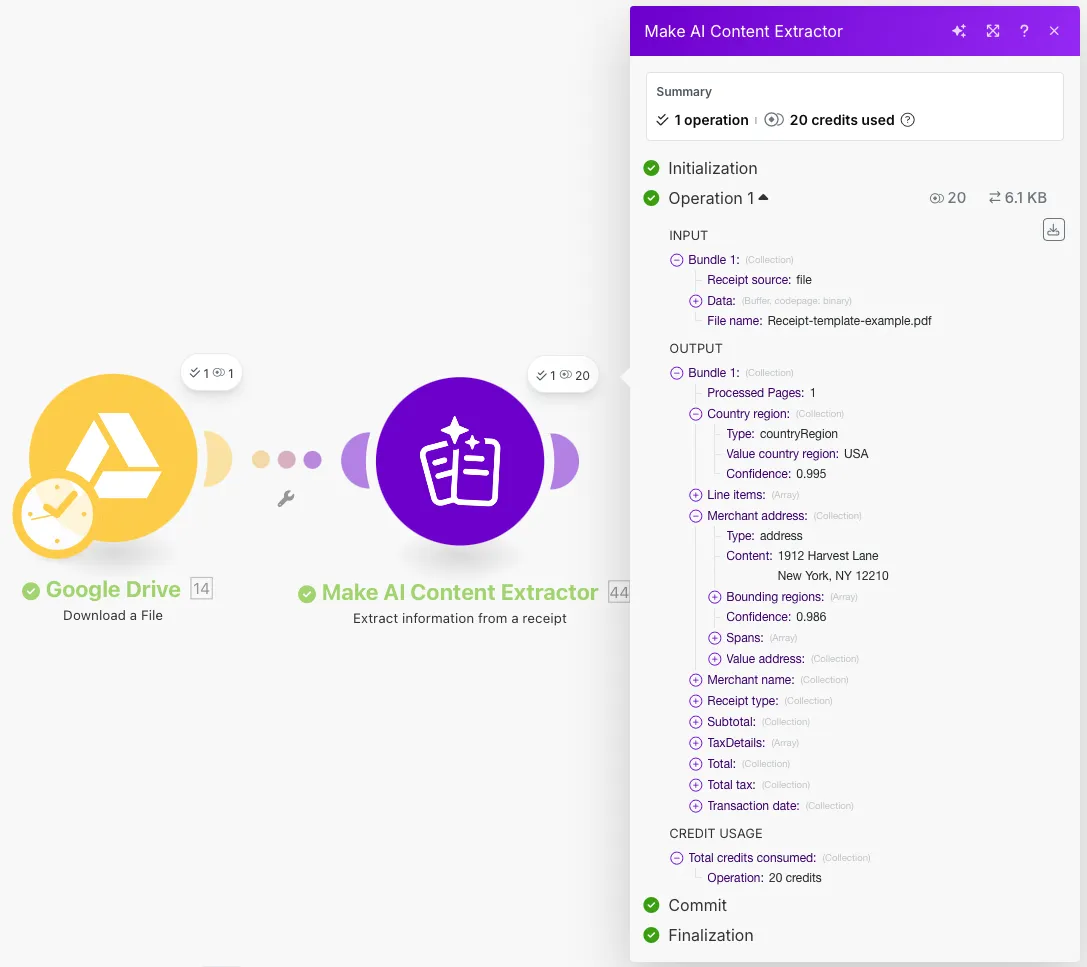Screen dimensions: 1087x967
Task: Click the Google Drive module number 14
Action: [x=202, y=589]
